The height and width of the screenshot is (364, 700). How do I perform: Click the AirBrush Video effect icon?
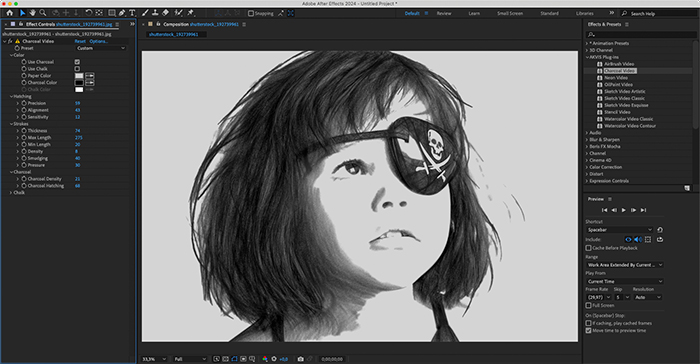coord(600,64)
